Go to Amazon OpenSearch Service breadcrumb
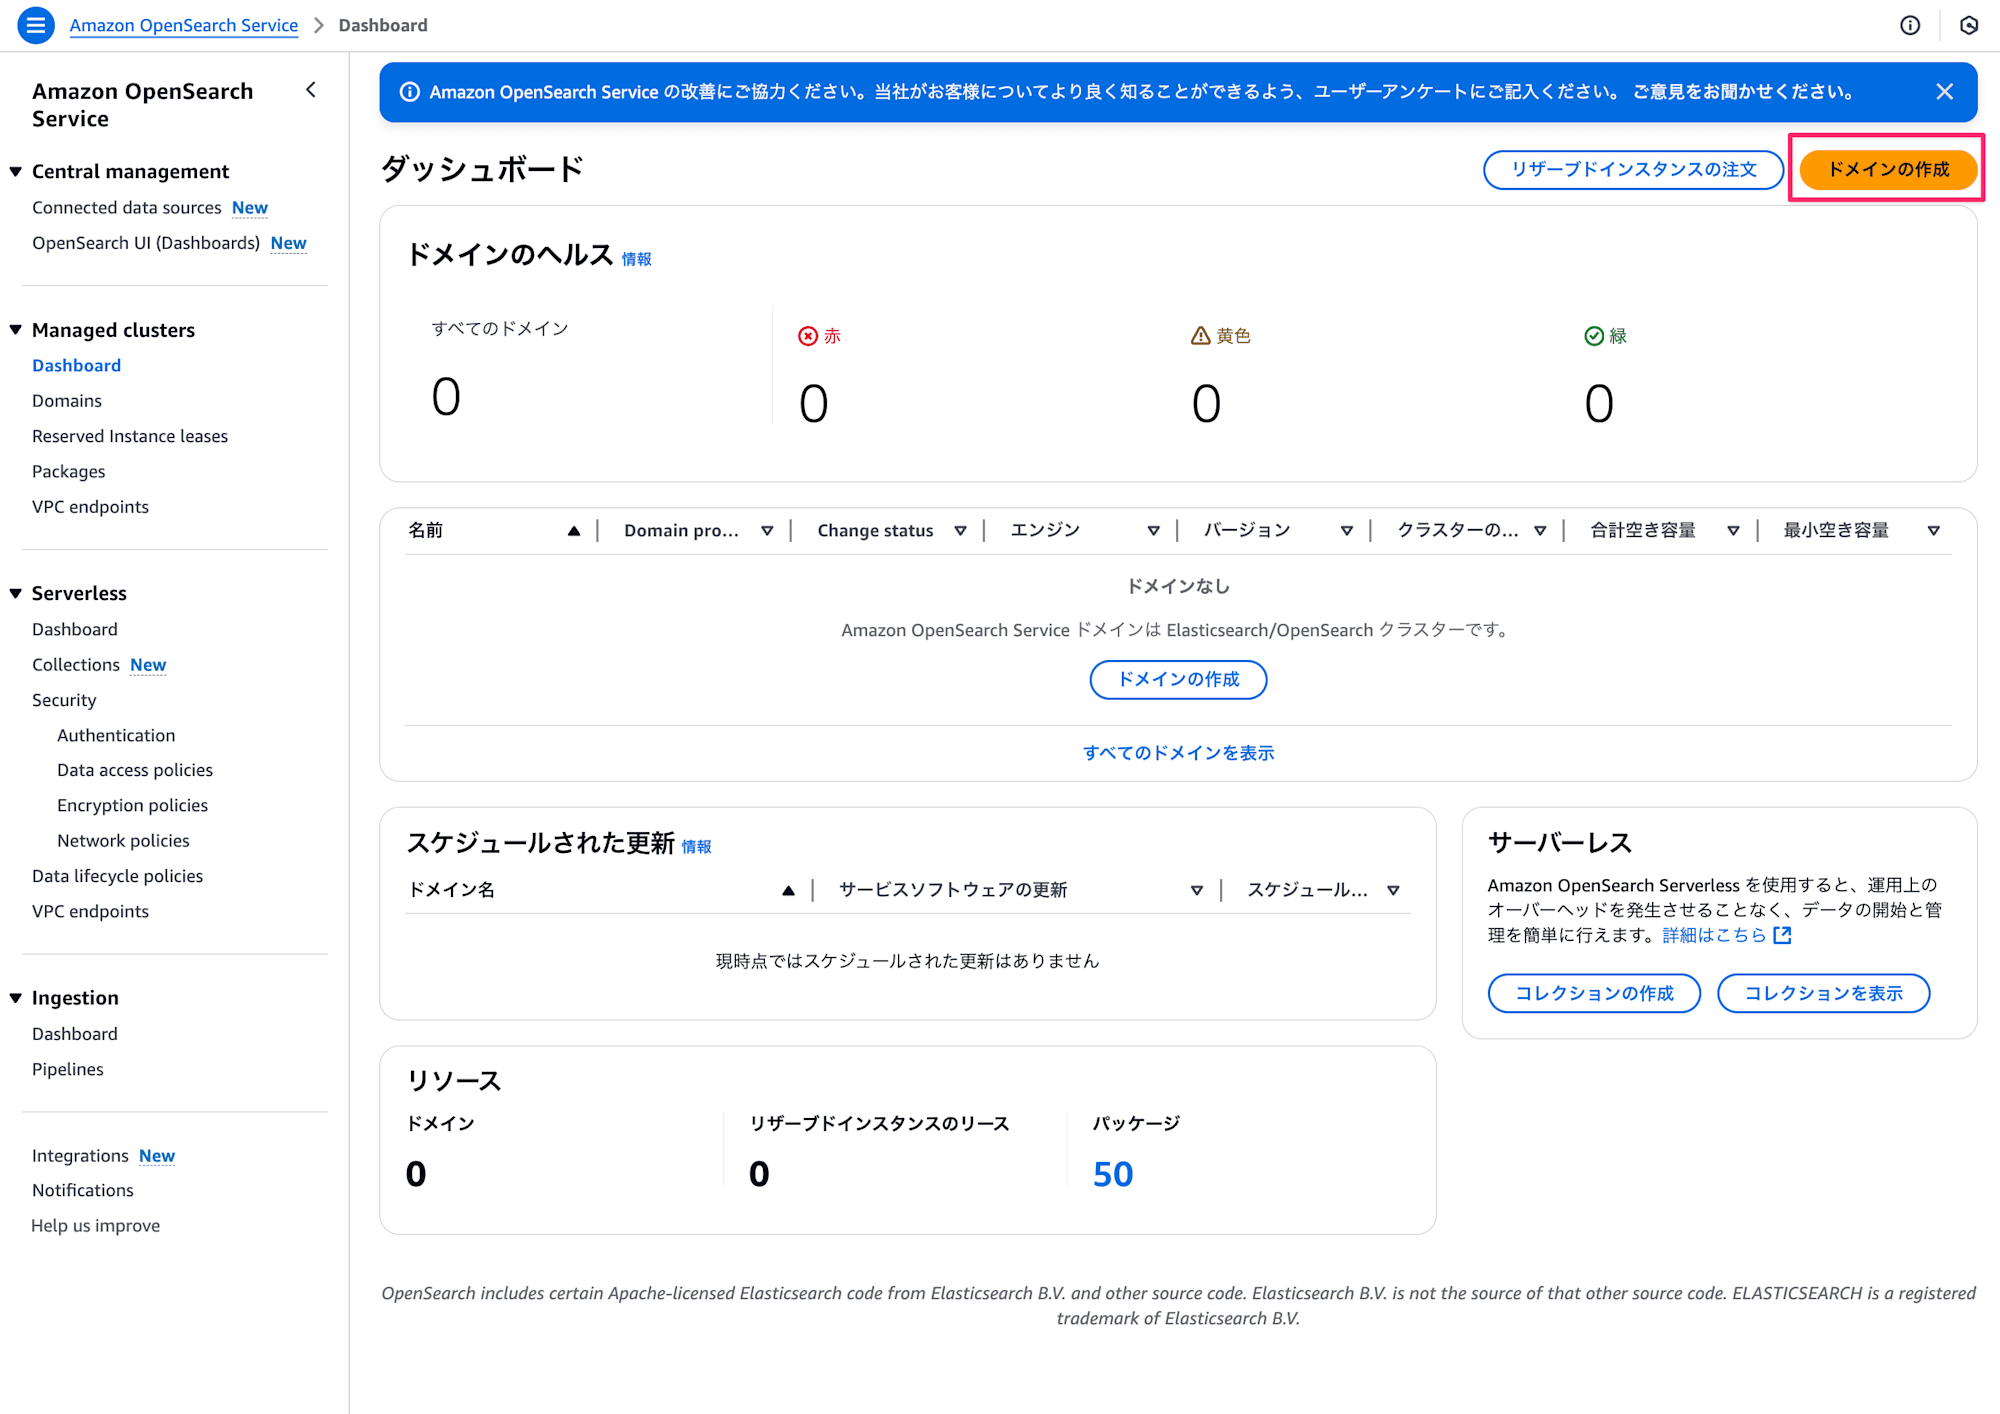Image resolution: width=2000 pixels, height=1414 pixels. tap(183, 25)
